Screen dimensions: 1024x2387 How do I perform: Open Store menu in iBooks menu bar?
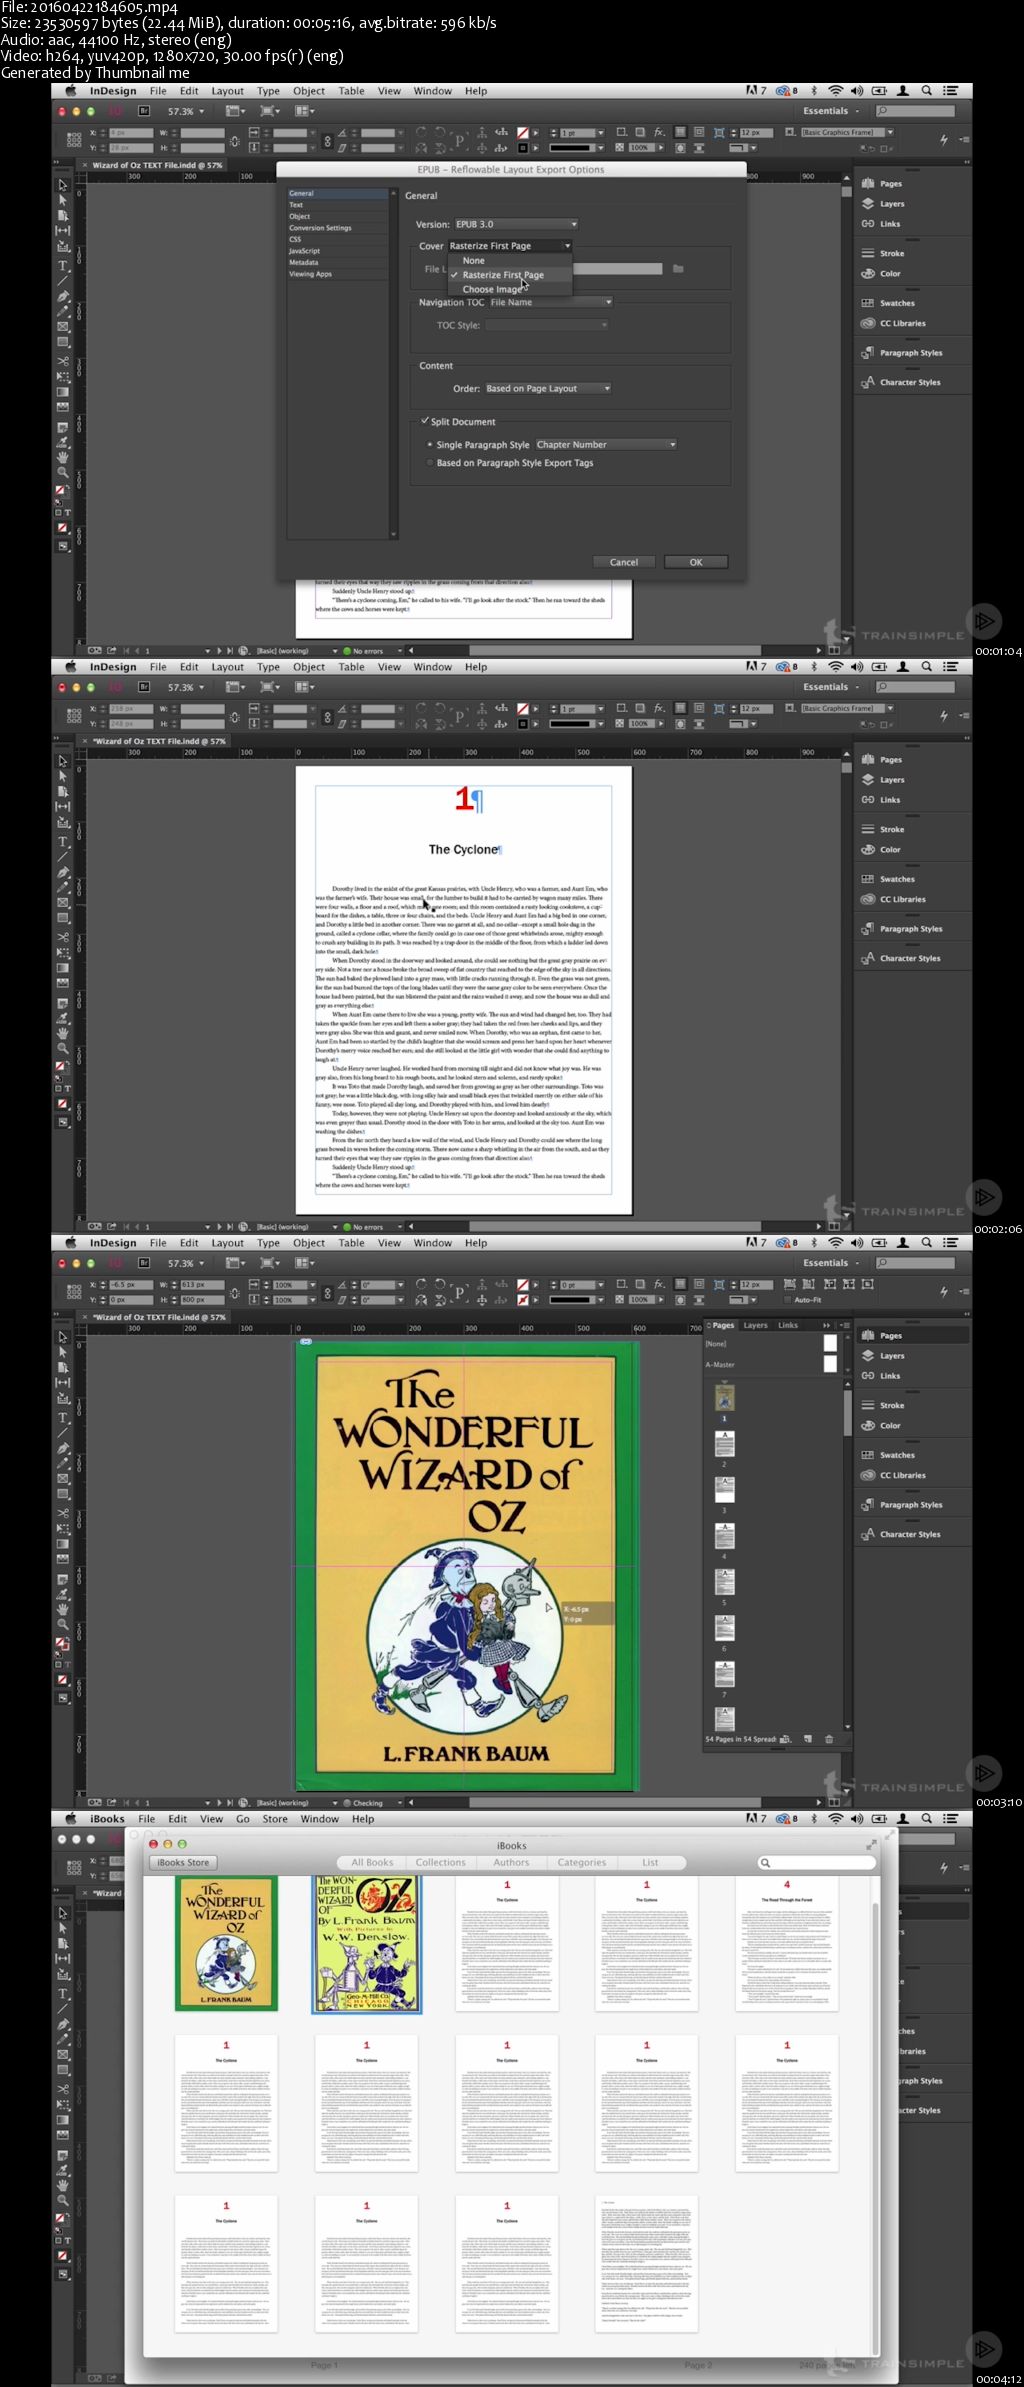(x=275, y=1819)
